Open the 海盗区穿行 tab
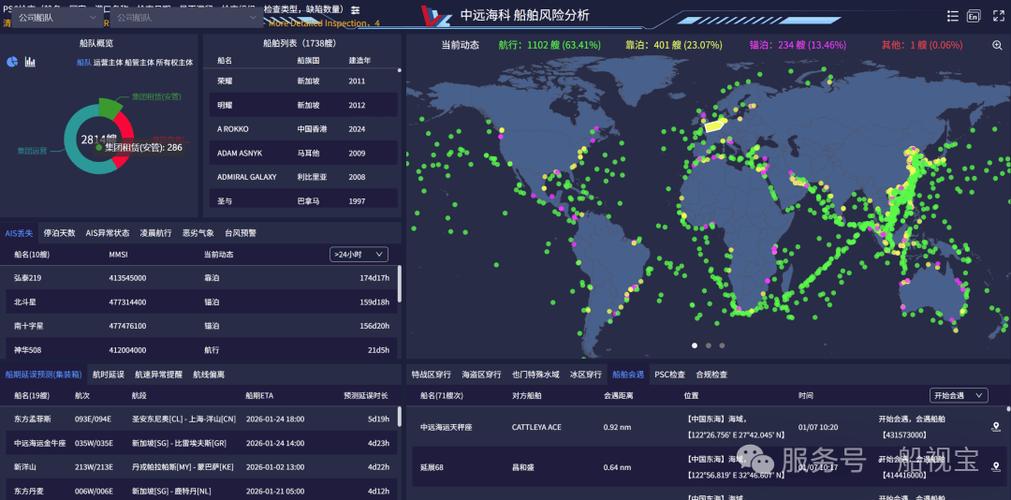Viewport: 1011px width, 500px height. click(x=482, y=374)
